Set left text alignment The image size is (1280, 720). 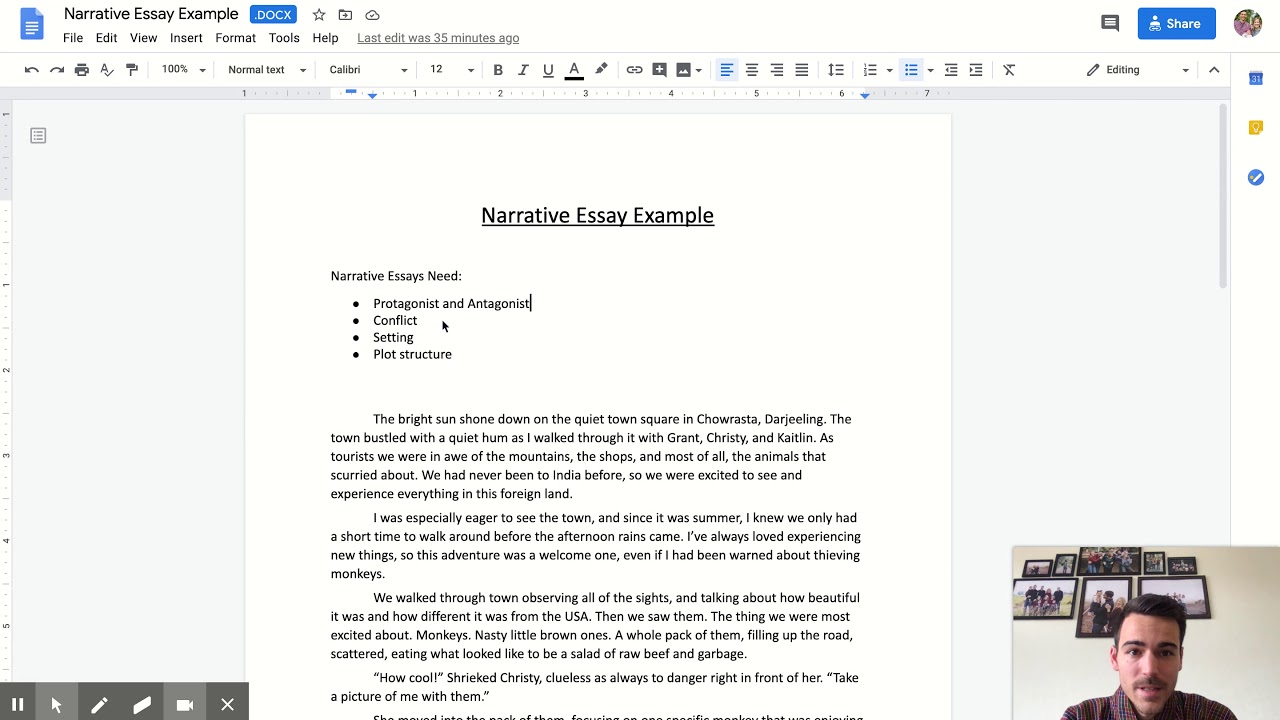click(727, 70)
